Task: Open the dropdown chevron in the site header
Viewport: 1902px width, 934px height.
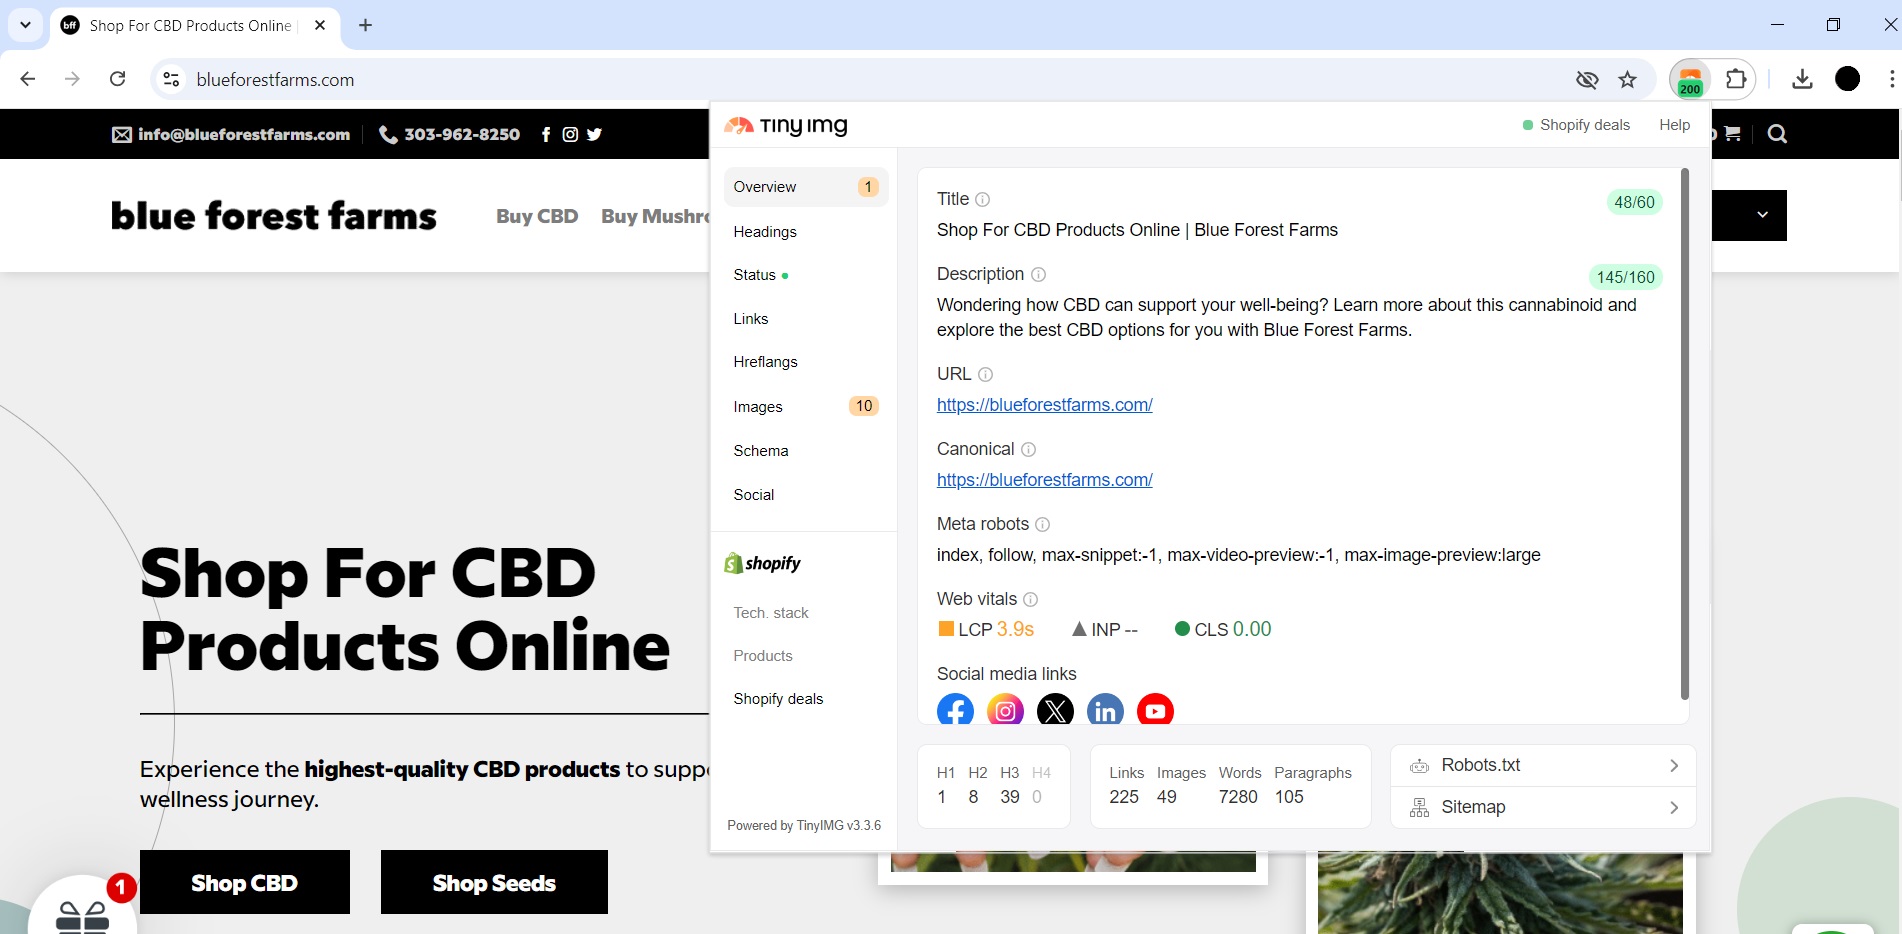Action: click(x=1762, y=215)
